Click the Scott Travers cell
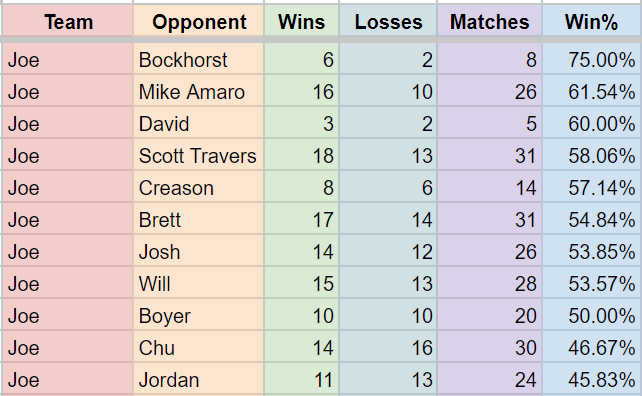Image resolution: width=642 pixels, height=396 pixels. coord(199,156)
